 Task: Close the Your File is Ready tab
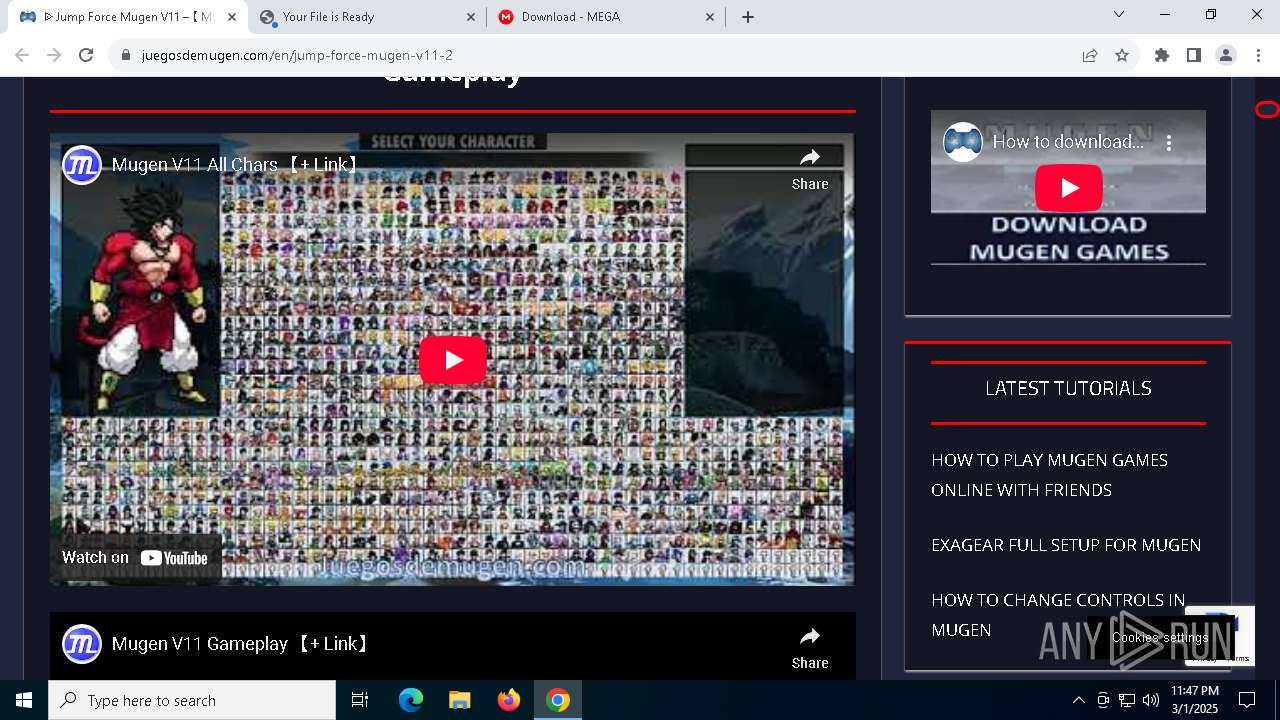472,17
